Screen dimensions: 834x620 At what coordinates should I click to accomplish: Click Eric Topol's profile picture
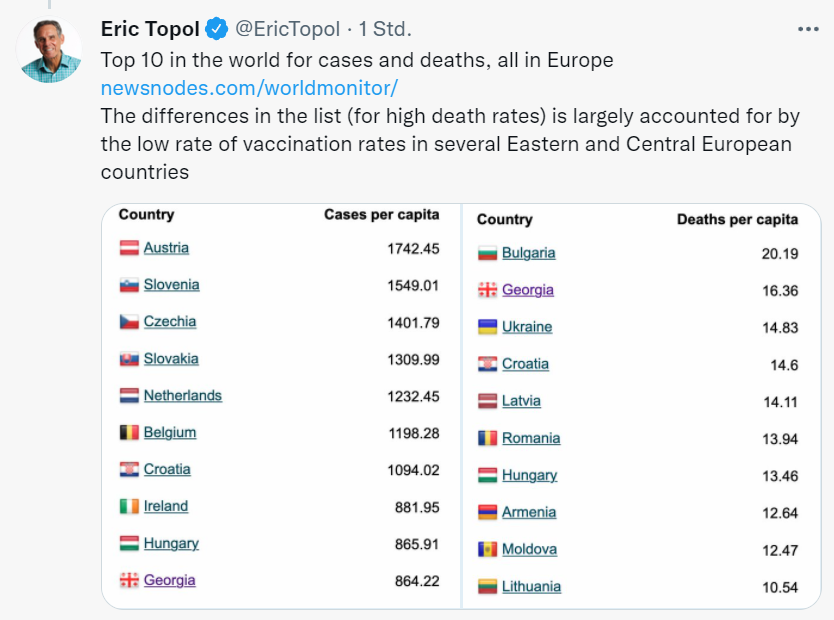point(49,50)
